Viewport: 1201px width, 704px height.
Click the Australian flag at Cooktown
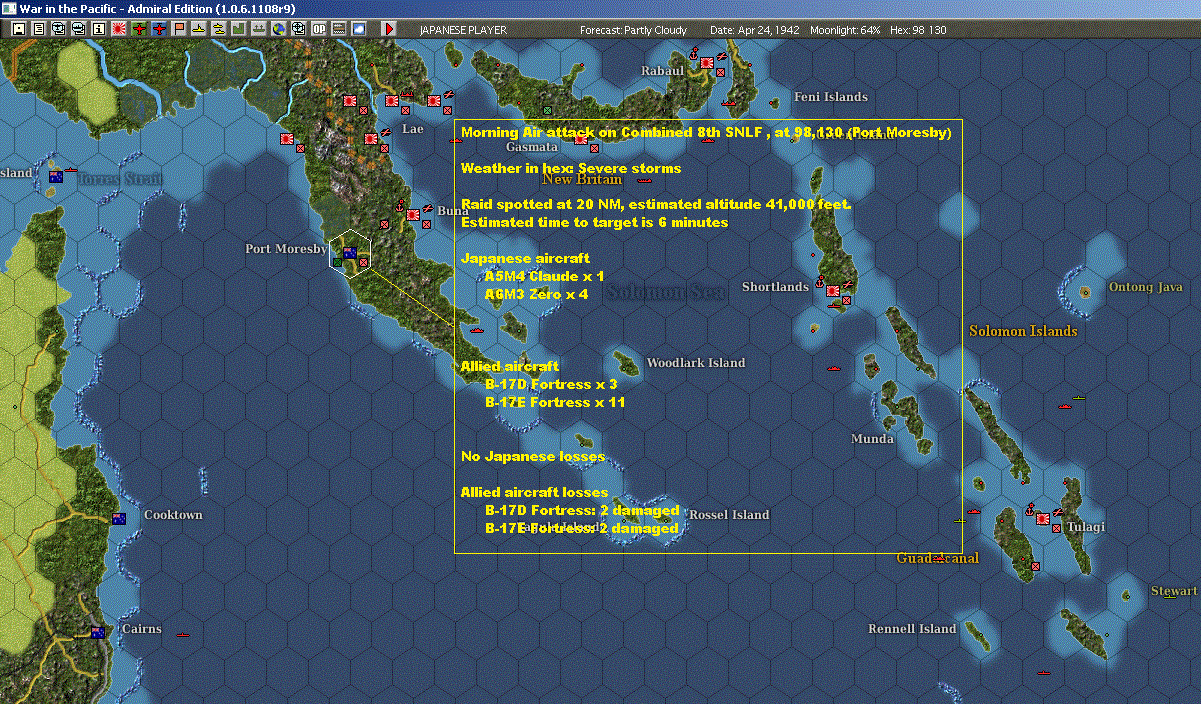click(119, 518)
